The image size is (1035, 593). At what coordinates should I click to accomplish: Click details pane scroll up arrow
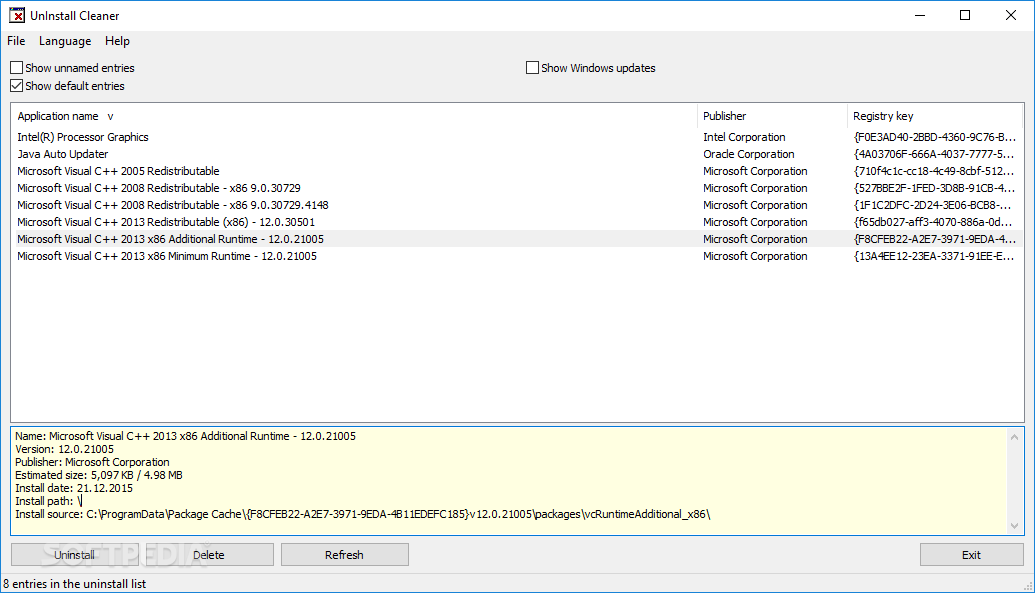click(1015, 437)
